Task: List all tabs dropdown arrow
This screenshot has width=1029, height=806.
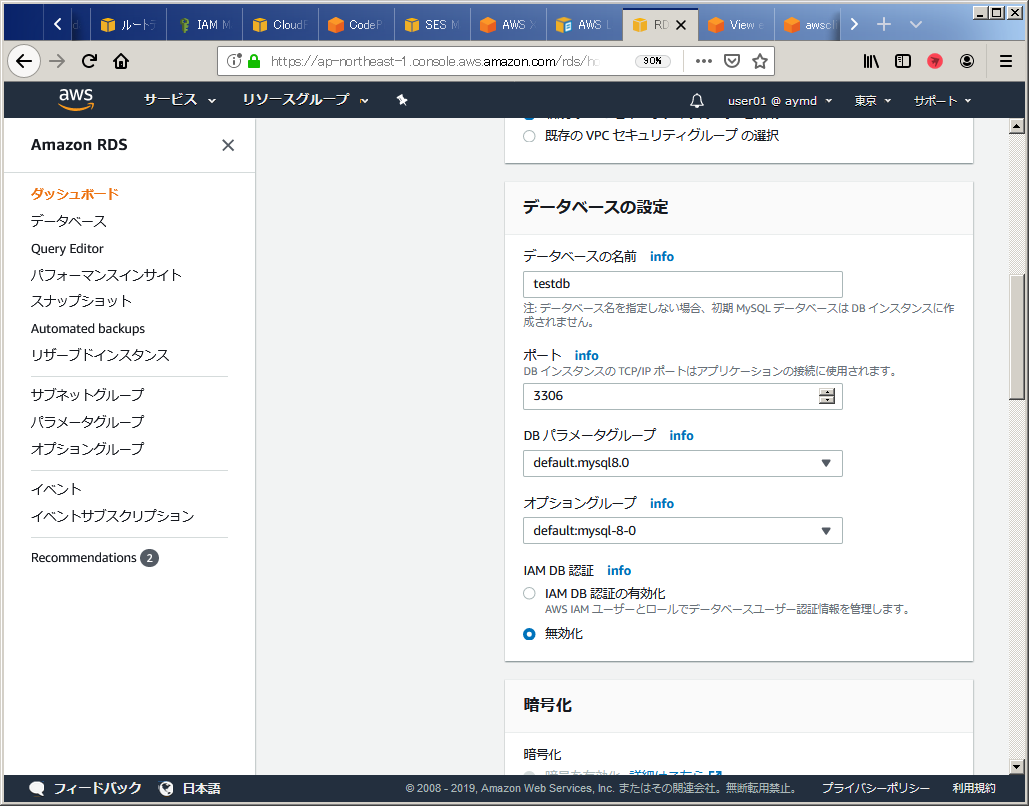Action: [916, 24]
